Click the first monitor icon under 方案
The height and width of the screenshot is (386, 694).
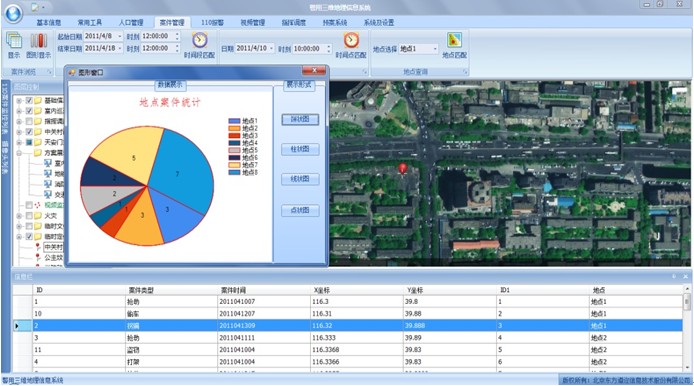click(48, 163)
